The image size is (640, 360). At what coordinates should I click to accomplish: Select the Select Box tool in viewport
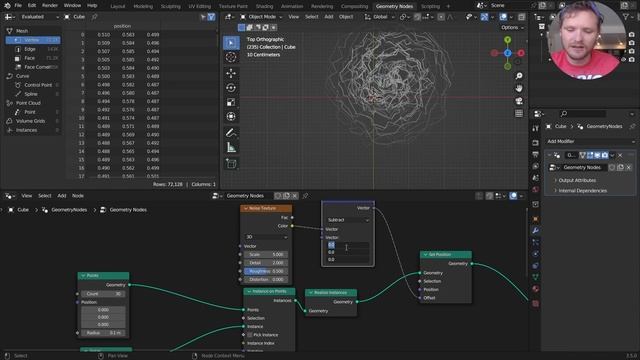tap(231, 43)
